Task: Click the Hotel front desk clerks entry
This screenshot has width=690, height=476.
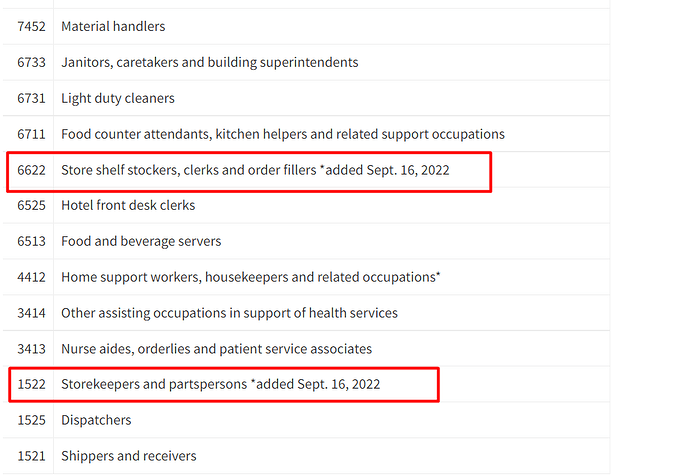Action: (x=128, y=205)
